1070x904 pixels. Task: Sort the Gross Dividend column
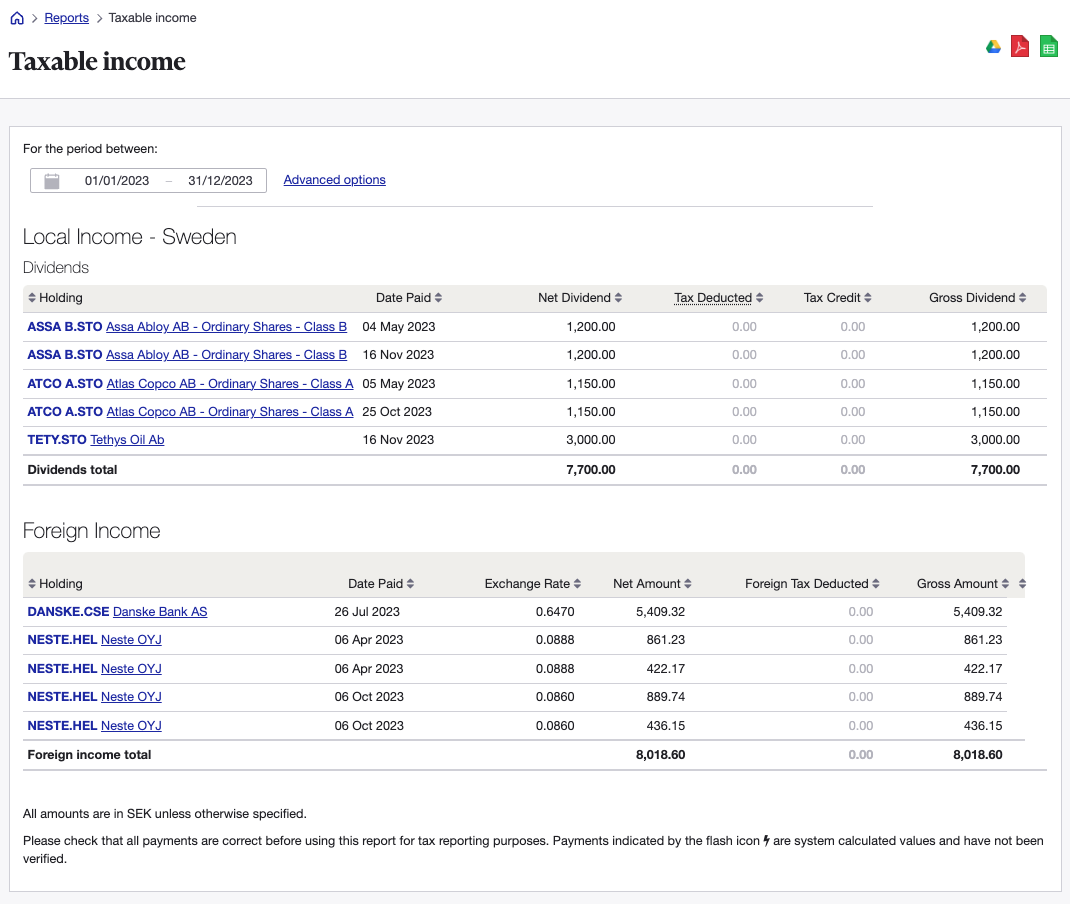click(1021, 297)
